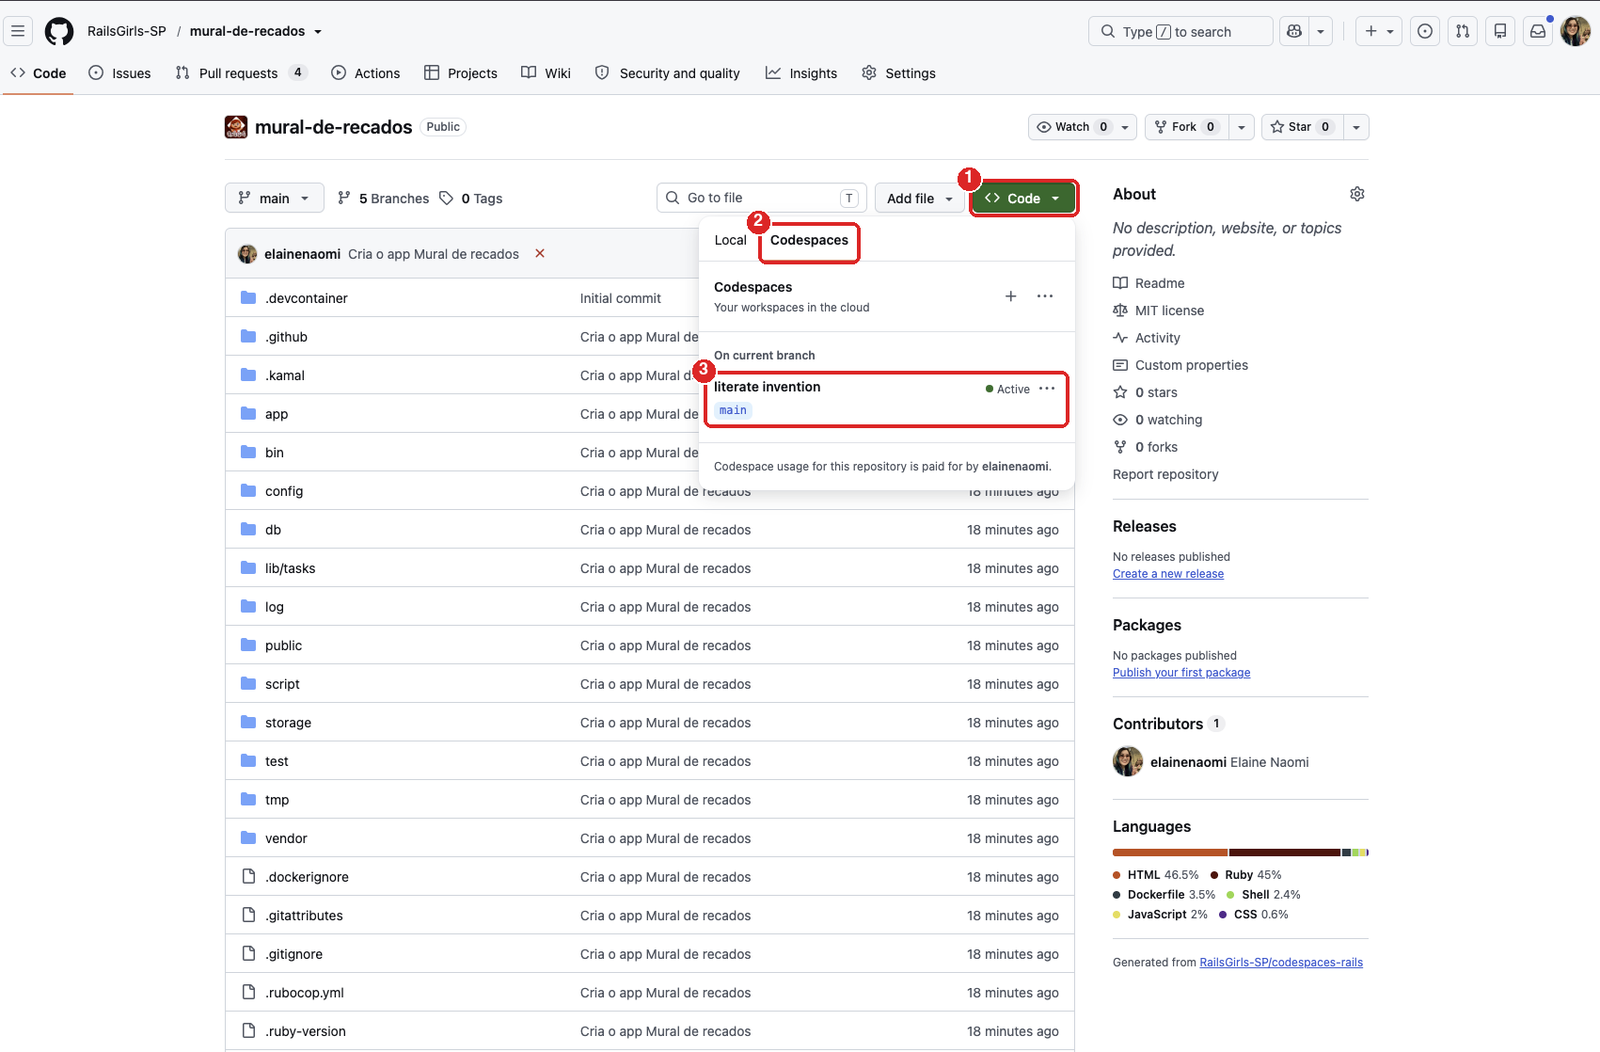Open Codespaces panel ellipsis options

pos(1045,296)
